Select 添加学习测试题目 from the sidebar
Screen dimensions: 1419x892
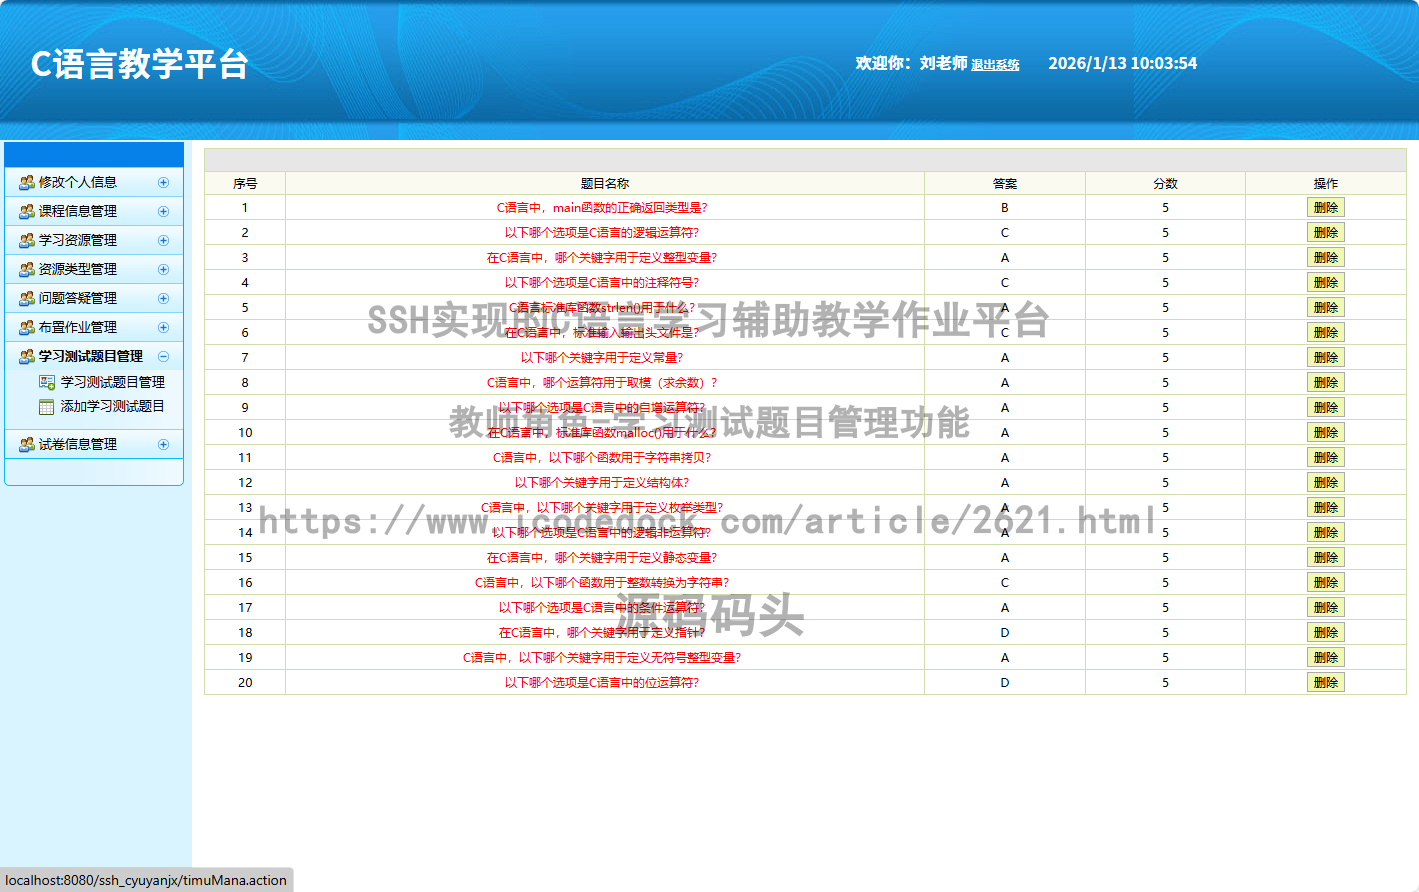(113, 408)
